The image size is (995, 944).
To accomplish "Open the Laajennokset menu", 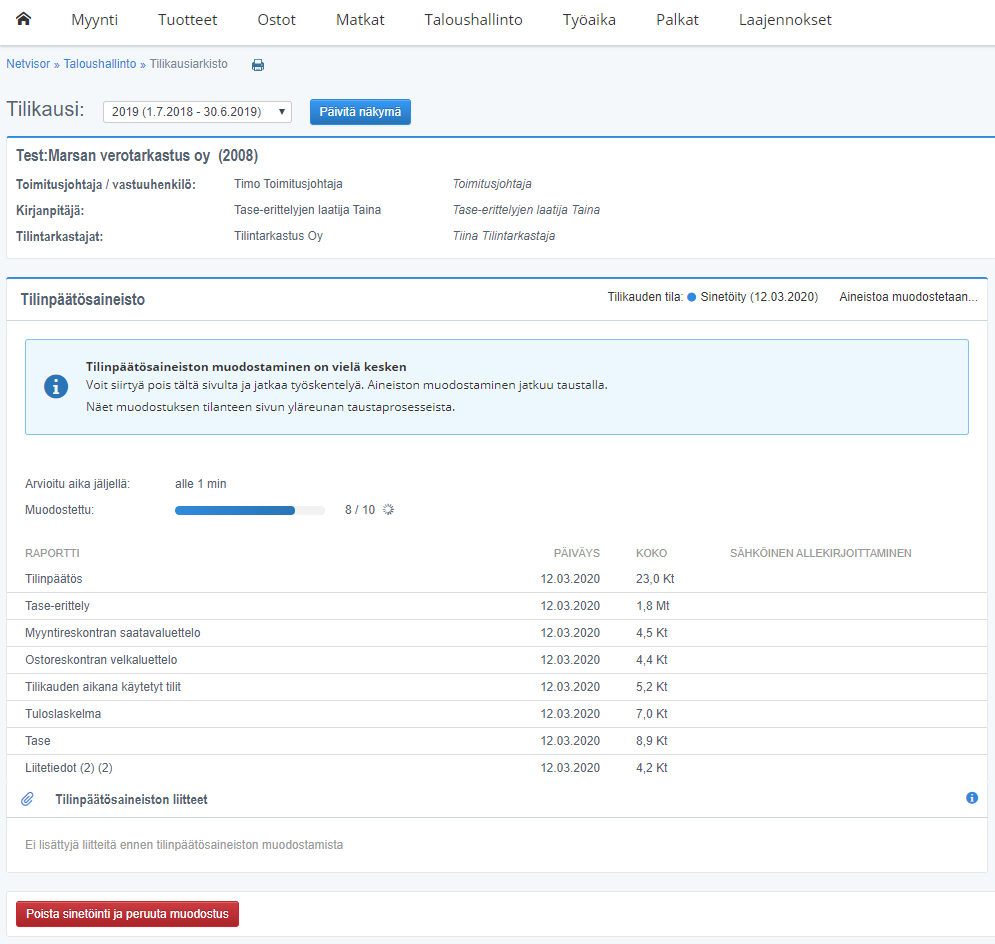I will coord(785,20).
